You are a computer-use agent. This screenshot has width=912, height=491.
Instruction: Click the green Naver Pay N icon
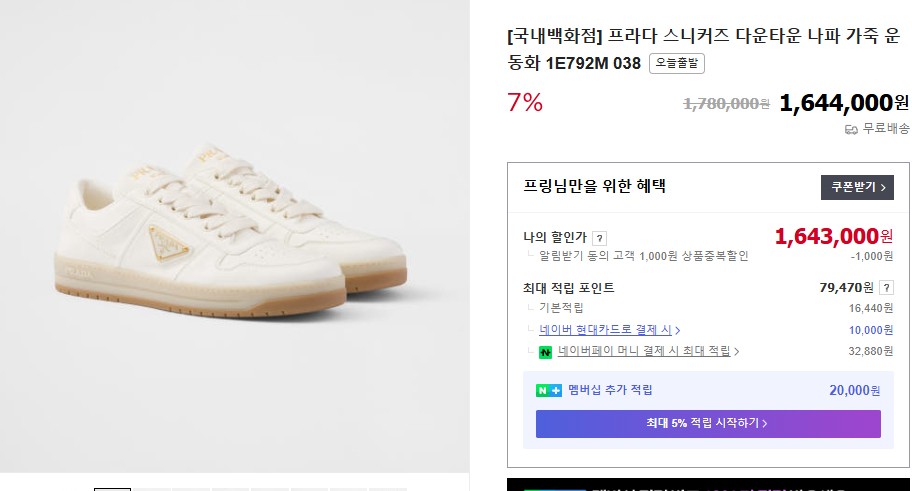coord(546,352)
